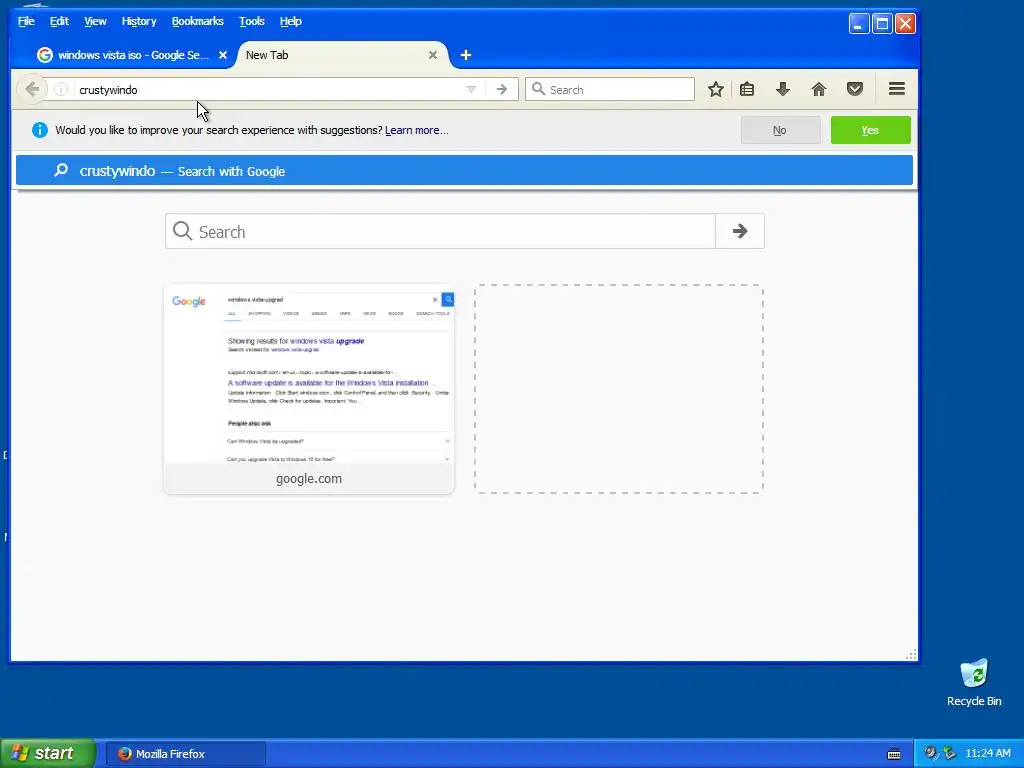
Task: Open the Edit menu
Action: point(59,21)
